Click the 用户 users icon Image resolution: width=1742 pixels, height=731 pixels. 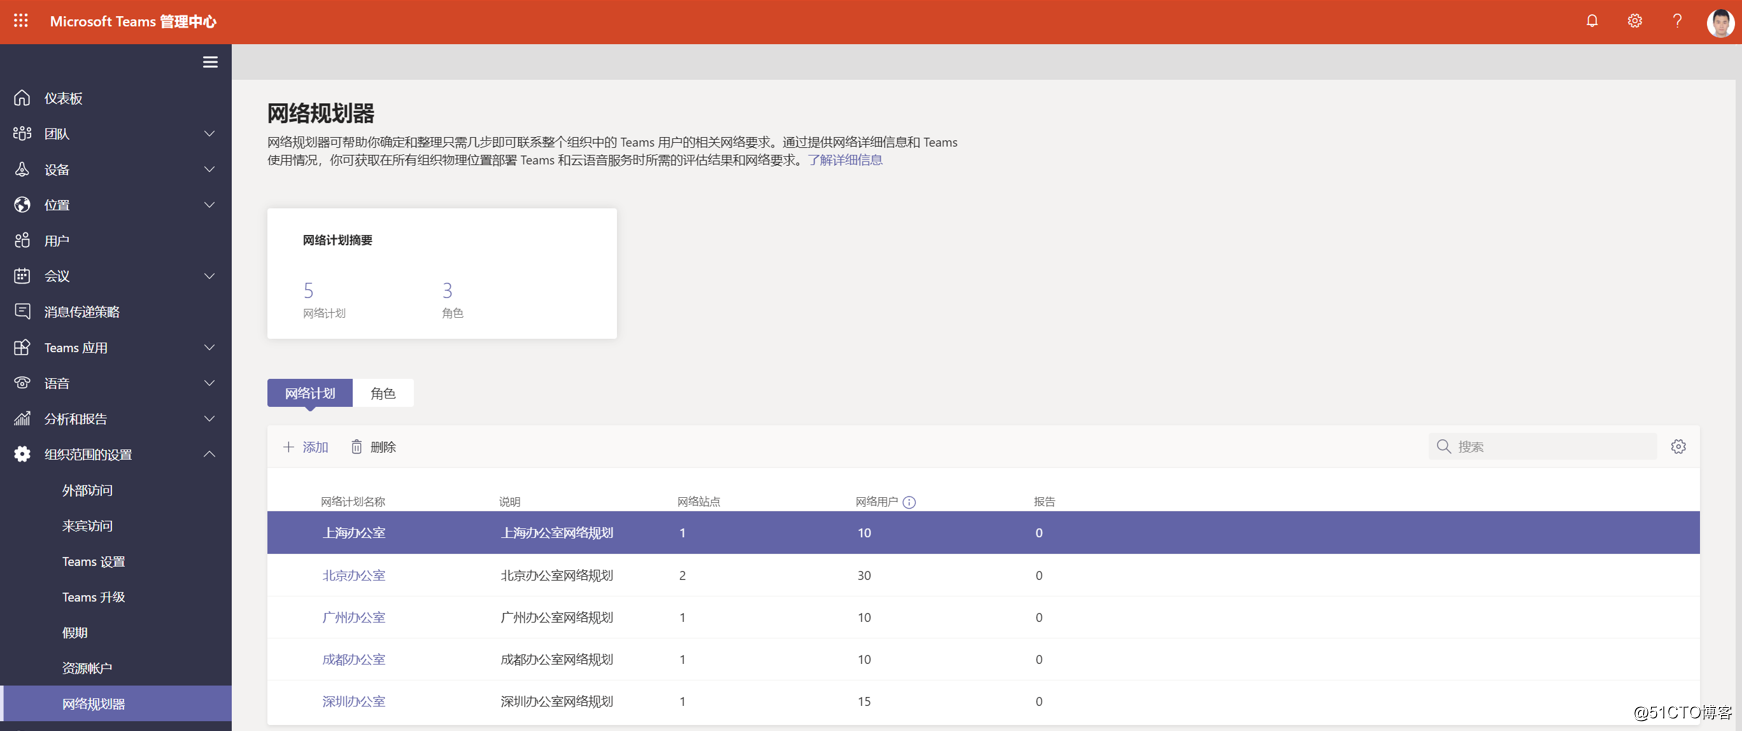[x=22, y=240]
